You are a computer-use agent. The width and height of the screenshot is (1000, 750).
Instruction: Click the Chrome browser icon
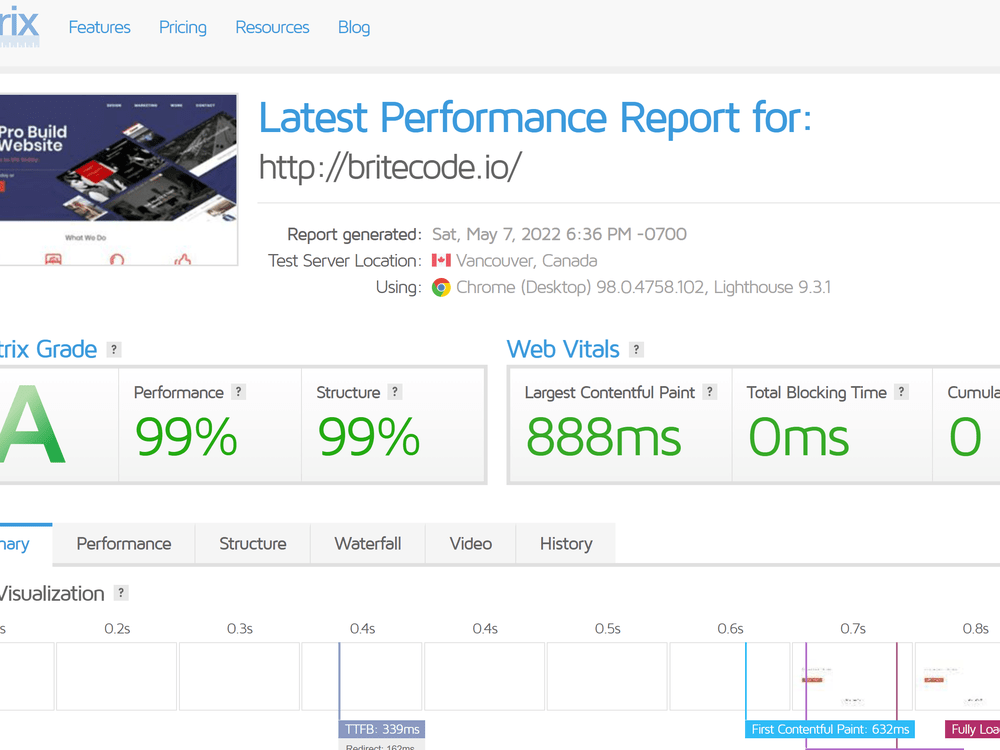441,288
